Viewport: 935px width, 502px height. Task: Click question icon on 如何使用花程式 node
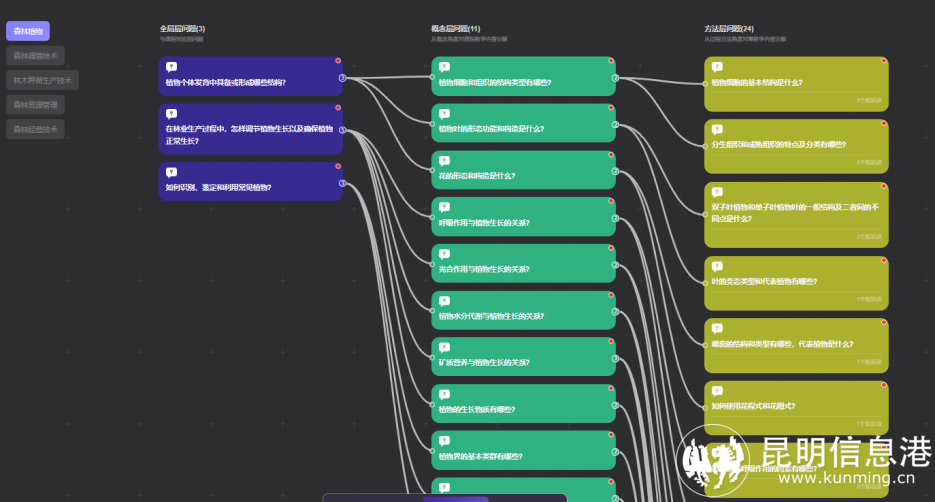click(x=716, y=391)
